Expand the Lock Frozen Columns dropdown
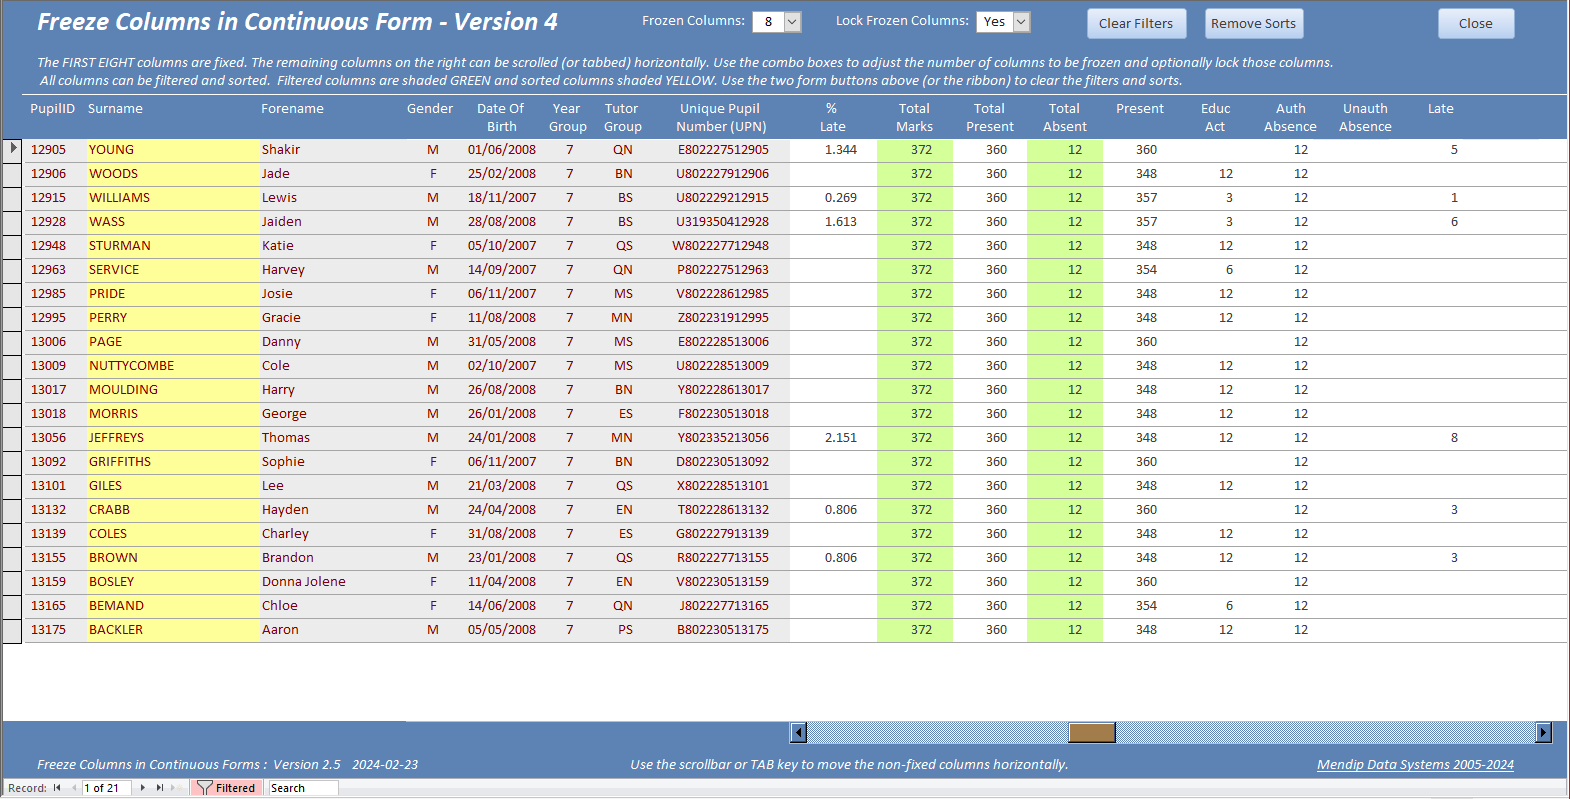 1021,22
